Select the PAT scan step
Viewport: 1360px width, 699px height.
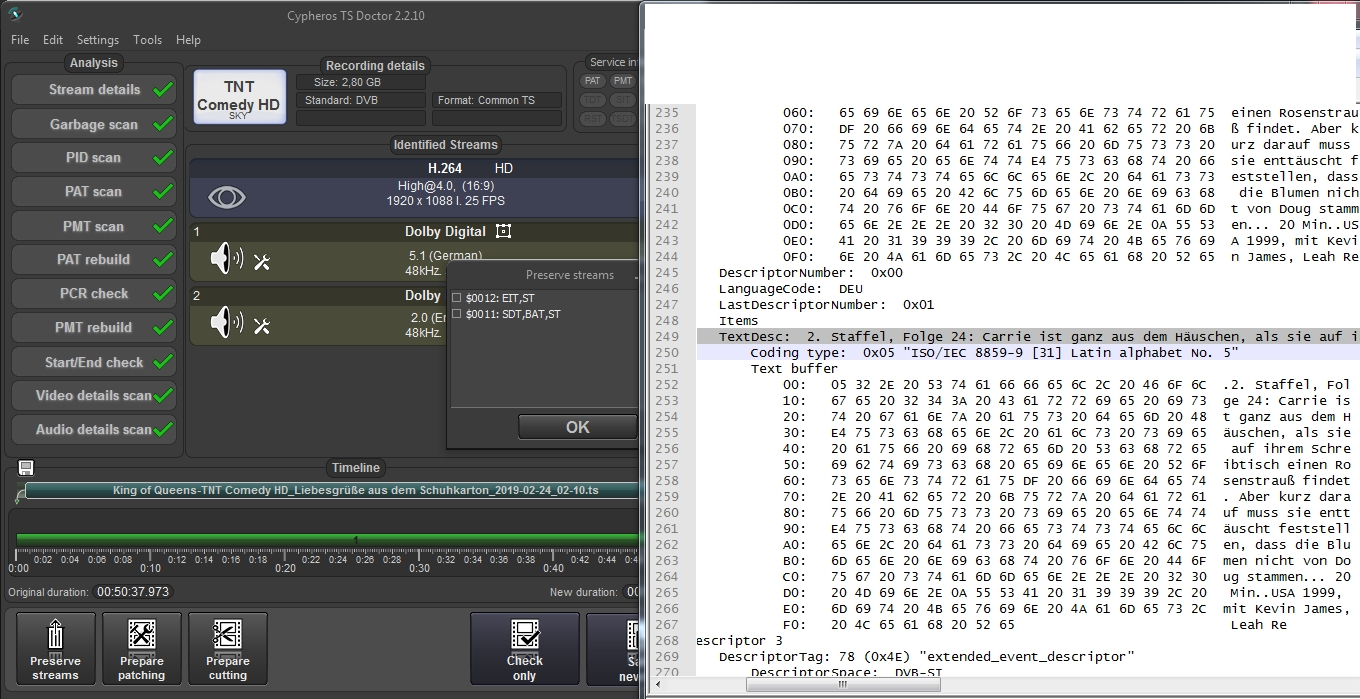[x=94, y=192]
